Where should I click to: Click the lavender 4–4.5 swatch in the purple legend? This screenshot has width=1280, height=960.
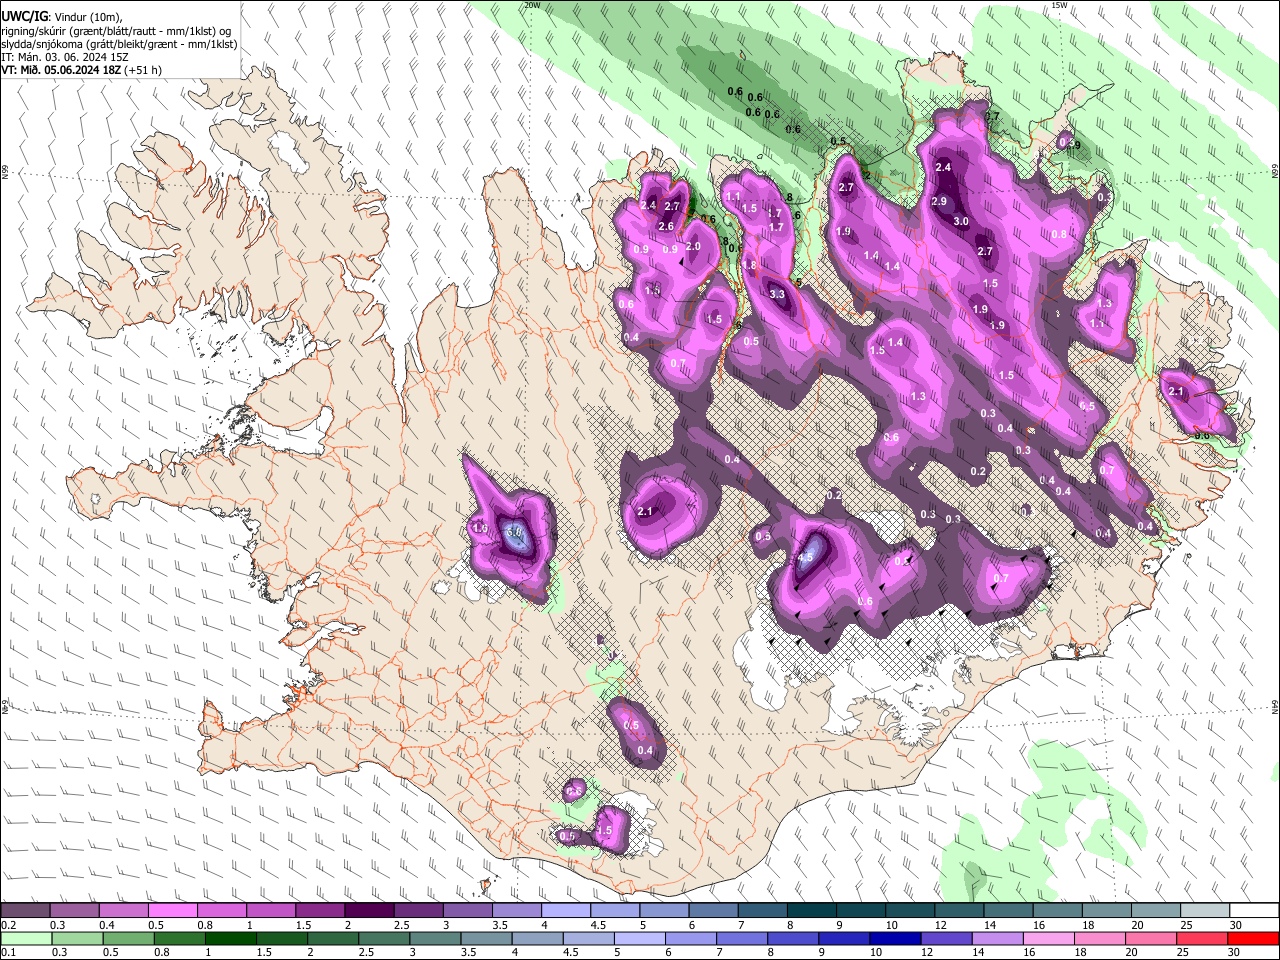pos(566,911)
